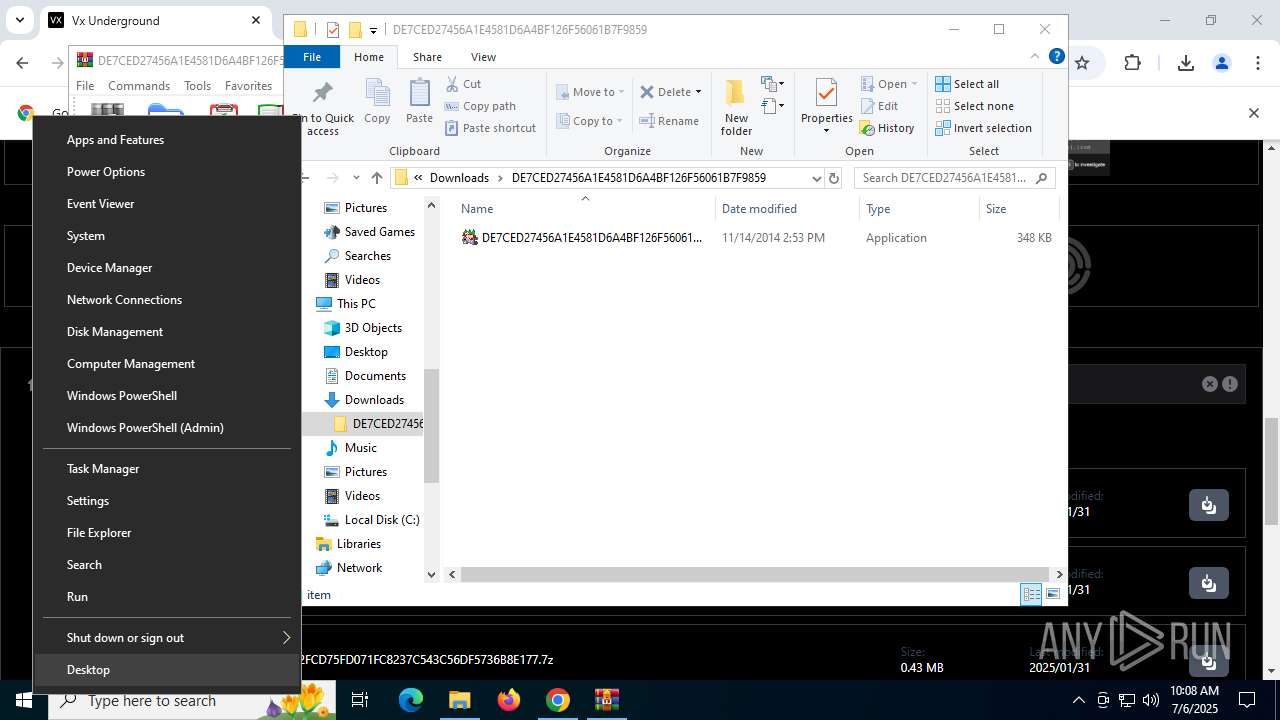Screen dimensions: 1280x720
Task: Click the Rename button
Action: [x=669, y=121]
